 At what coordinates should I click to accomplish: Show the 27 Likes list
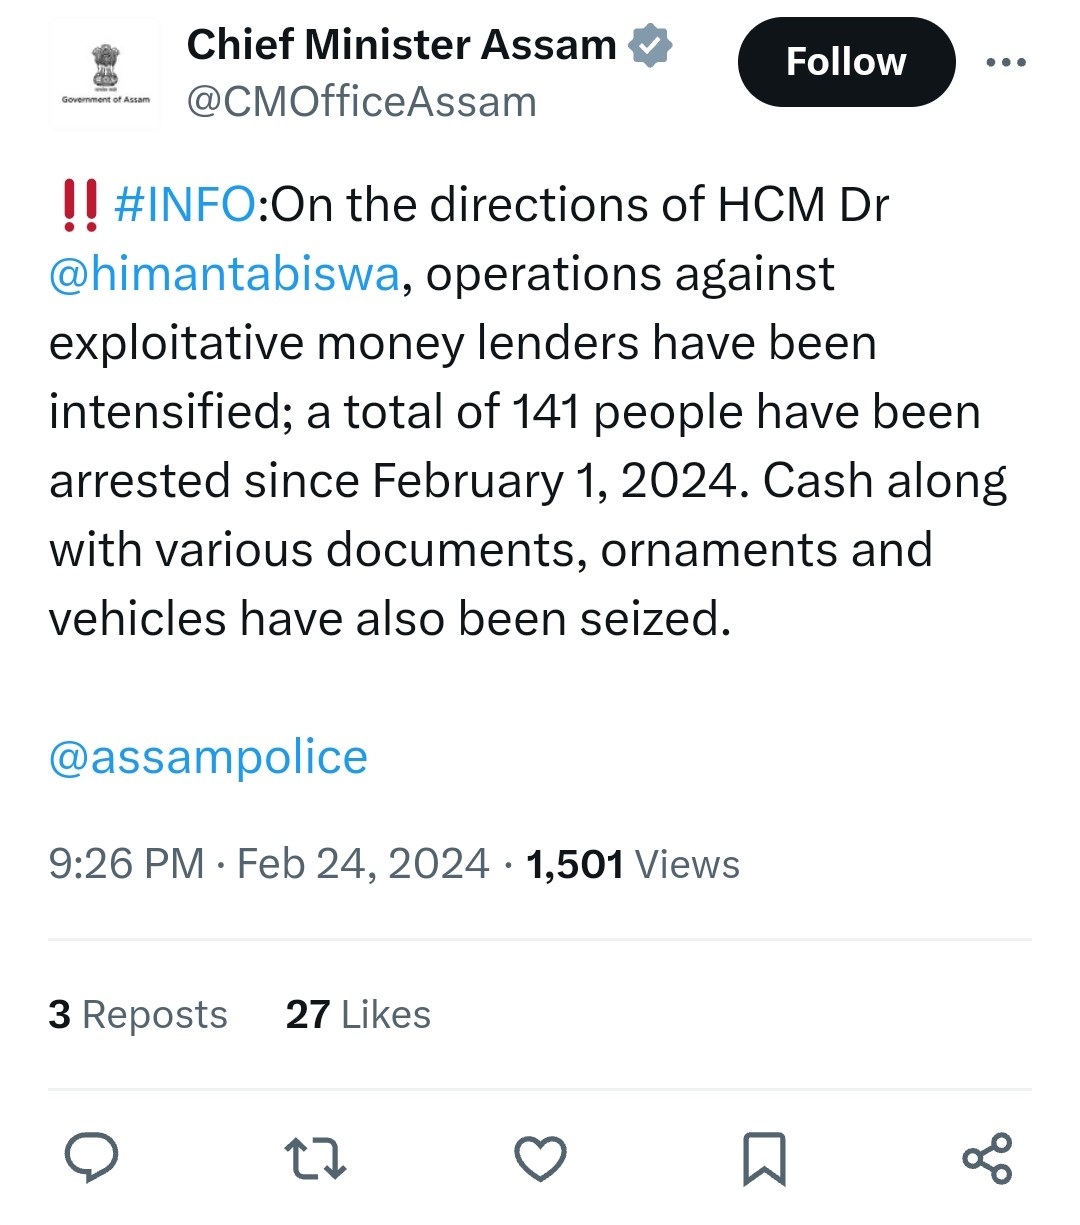click(358, 1014)
